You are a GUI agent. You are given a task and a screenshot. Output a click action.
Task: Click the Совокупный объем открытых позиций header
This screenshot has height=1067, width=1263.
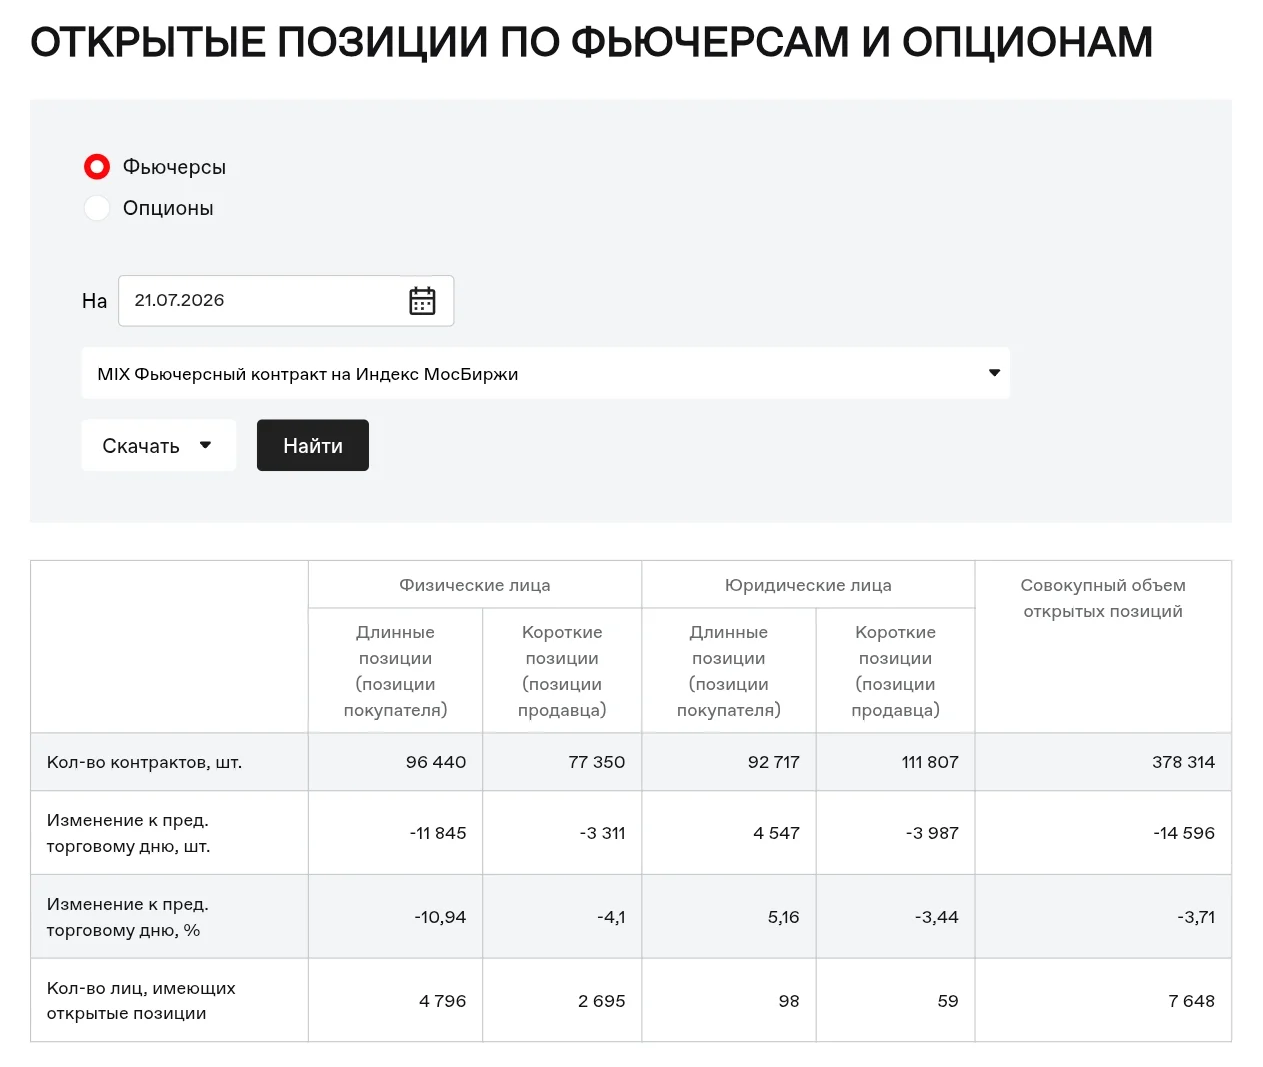coord(1103,598)
